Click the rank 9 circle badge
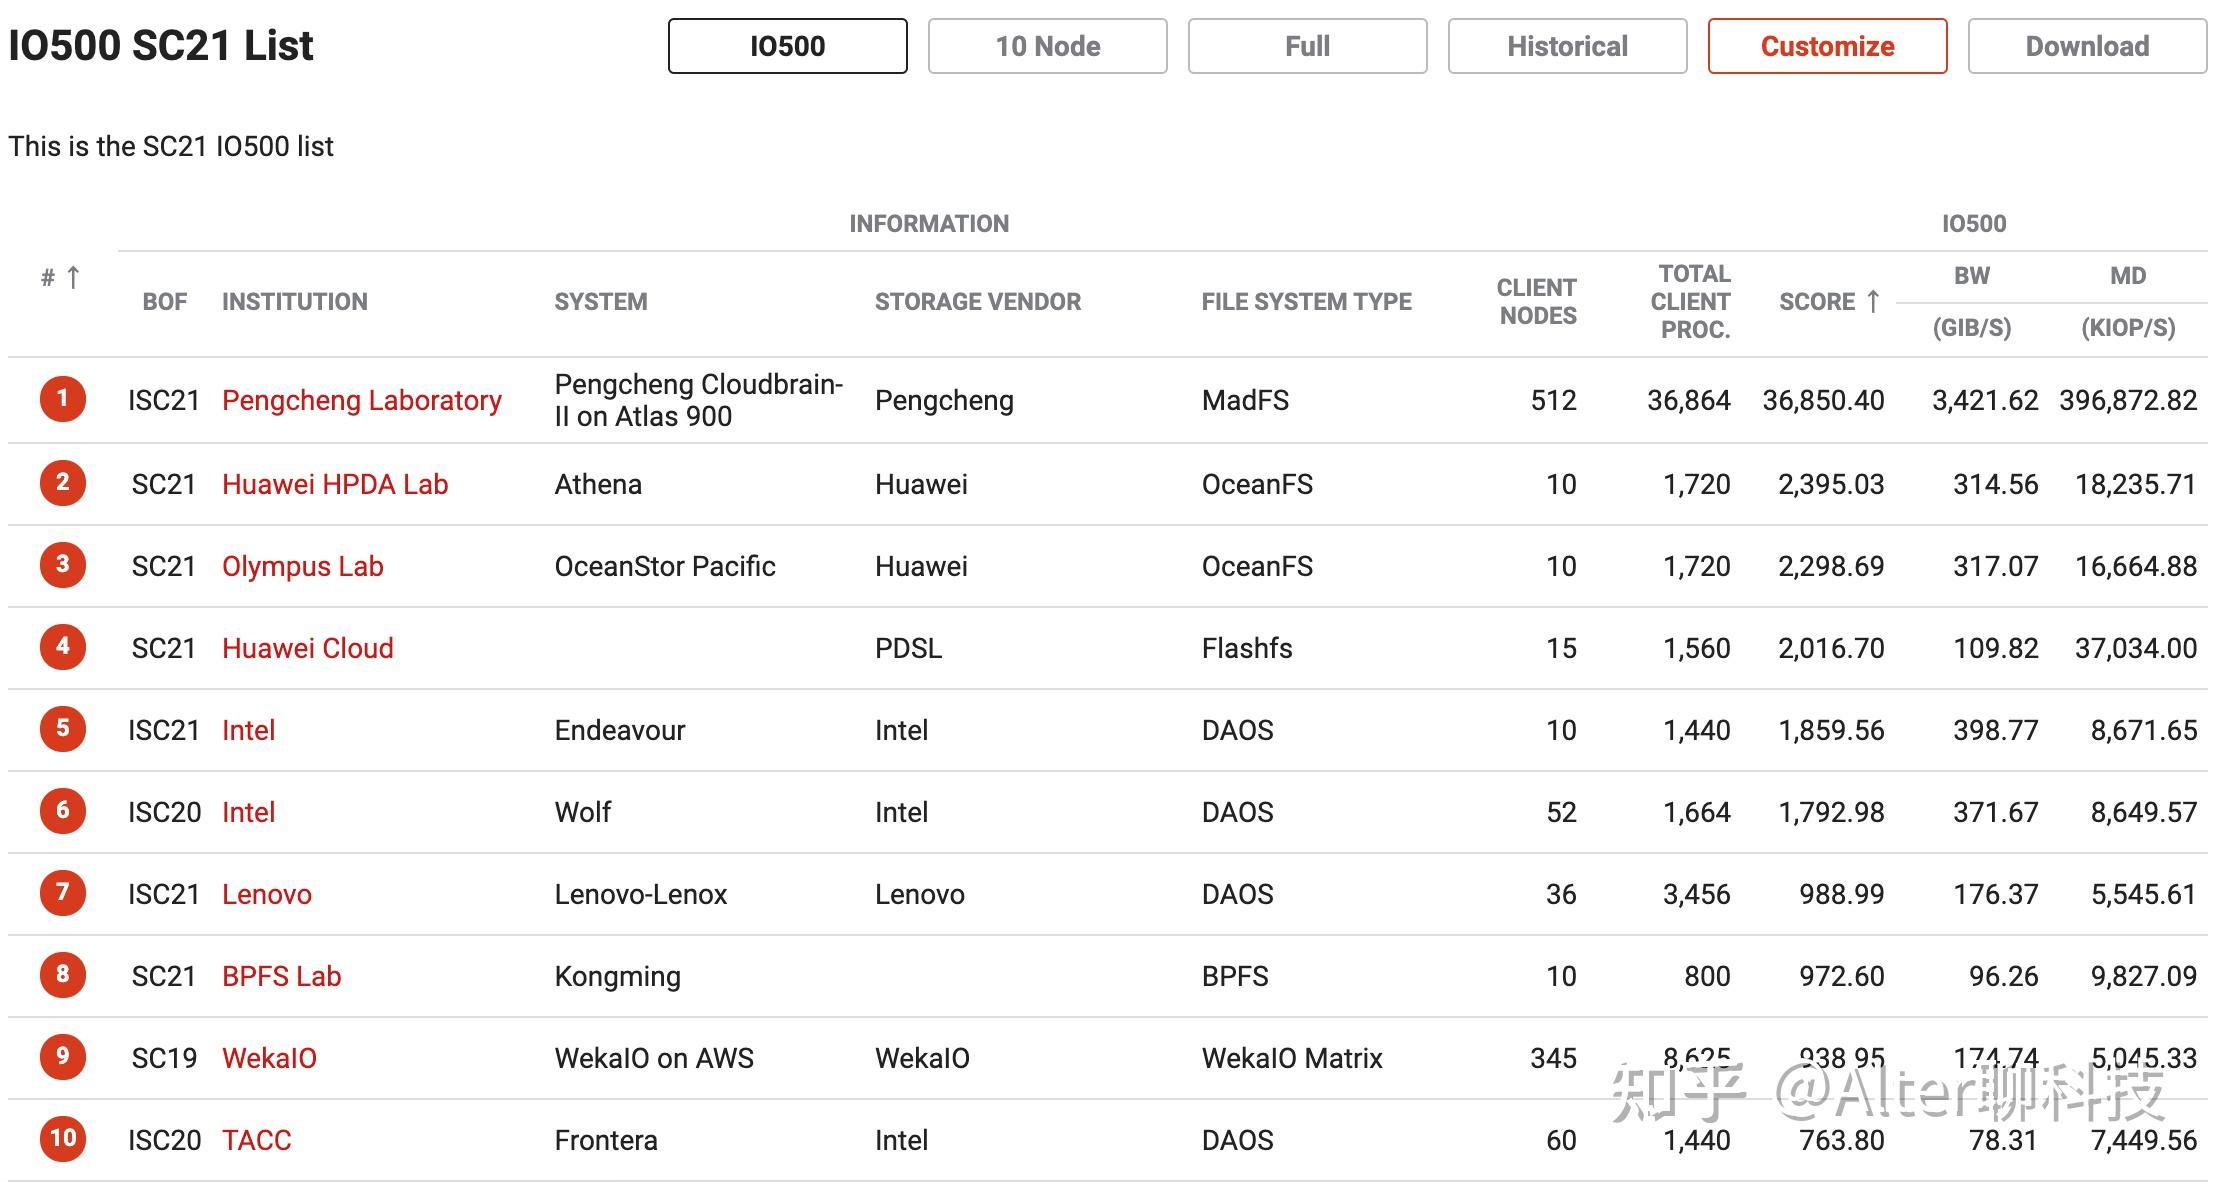This screenshot has height=1182, width=2222. (x=62, y=1057)
